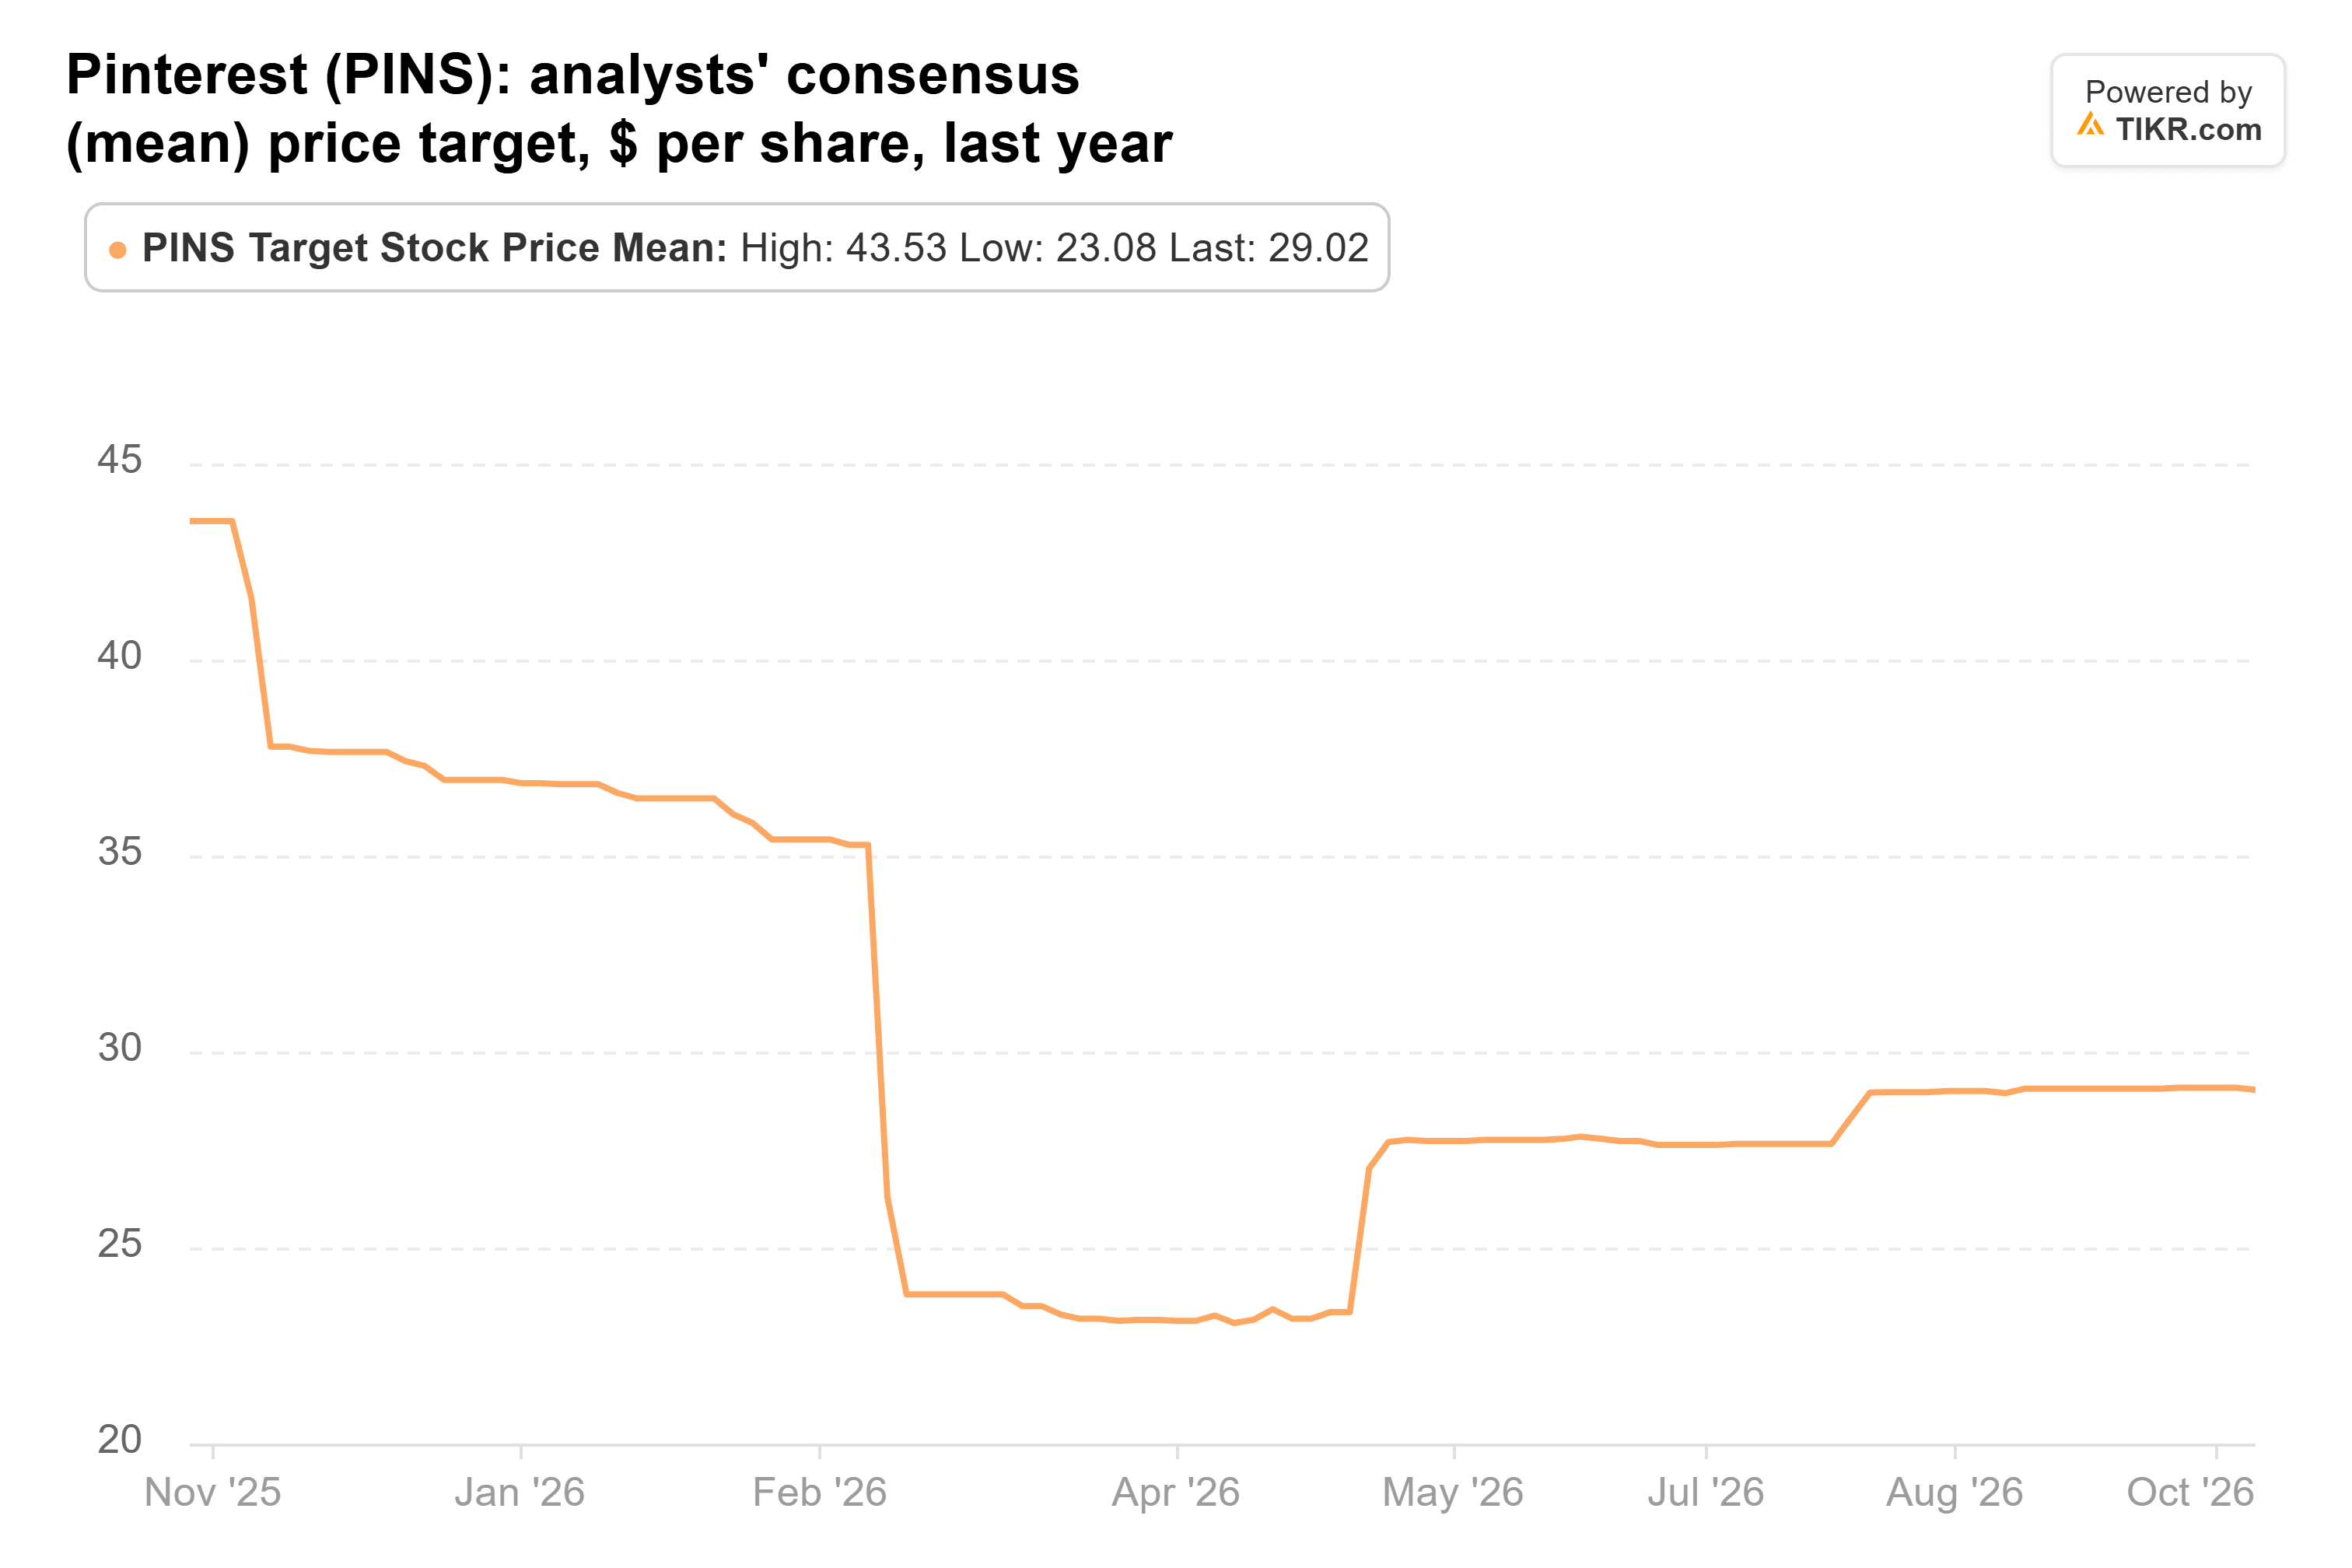Select the PINS Target Stock Price Mean legend
This screenshot has height=1568, width=2352.
tap(737, 248)
